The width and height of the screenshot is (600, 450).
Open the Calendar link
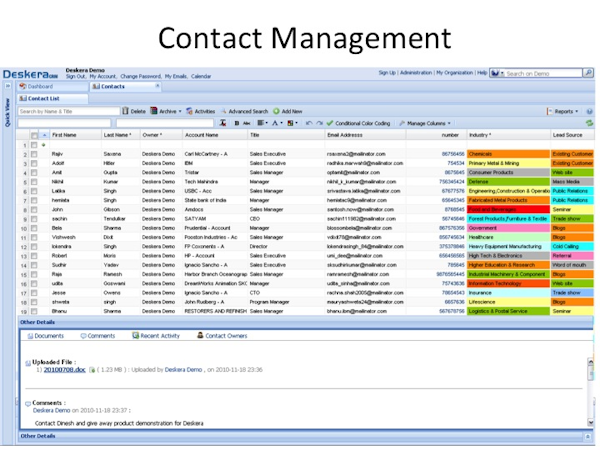point(201,76)
